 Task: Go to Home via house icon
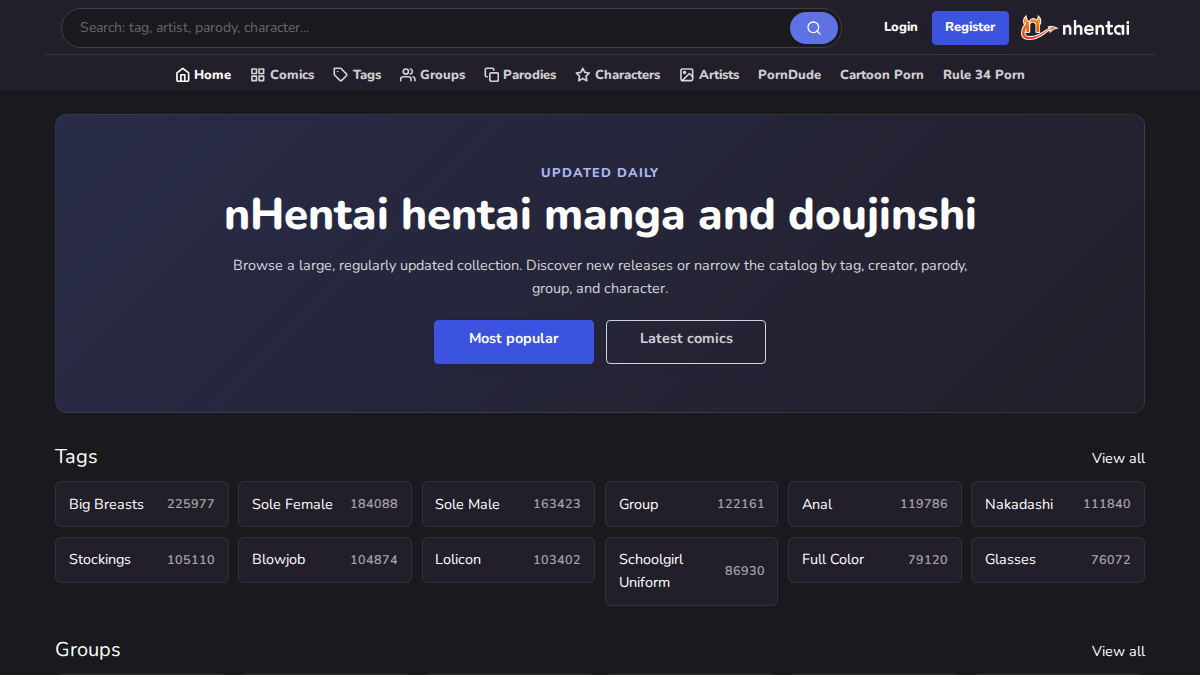click(x=203, y=75)
